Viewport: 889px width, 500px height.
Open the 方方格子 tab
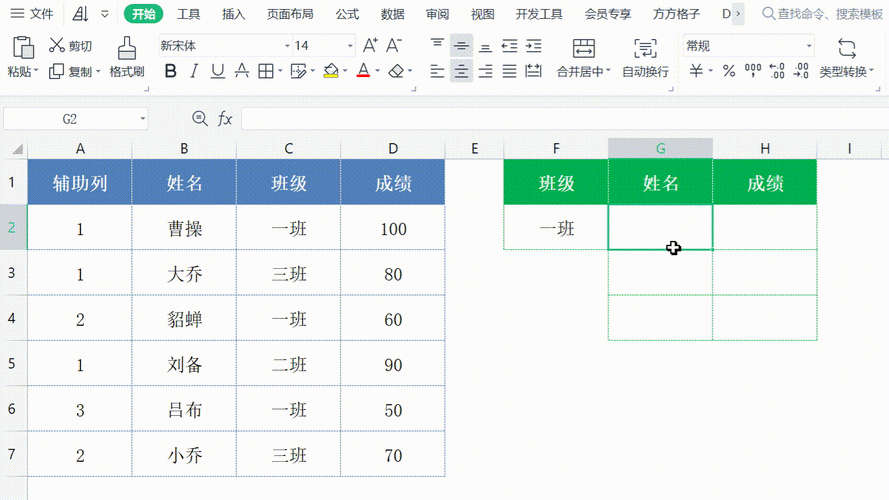point(676,14)
